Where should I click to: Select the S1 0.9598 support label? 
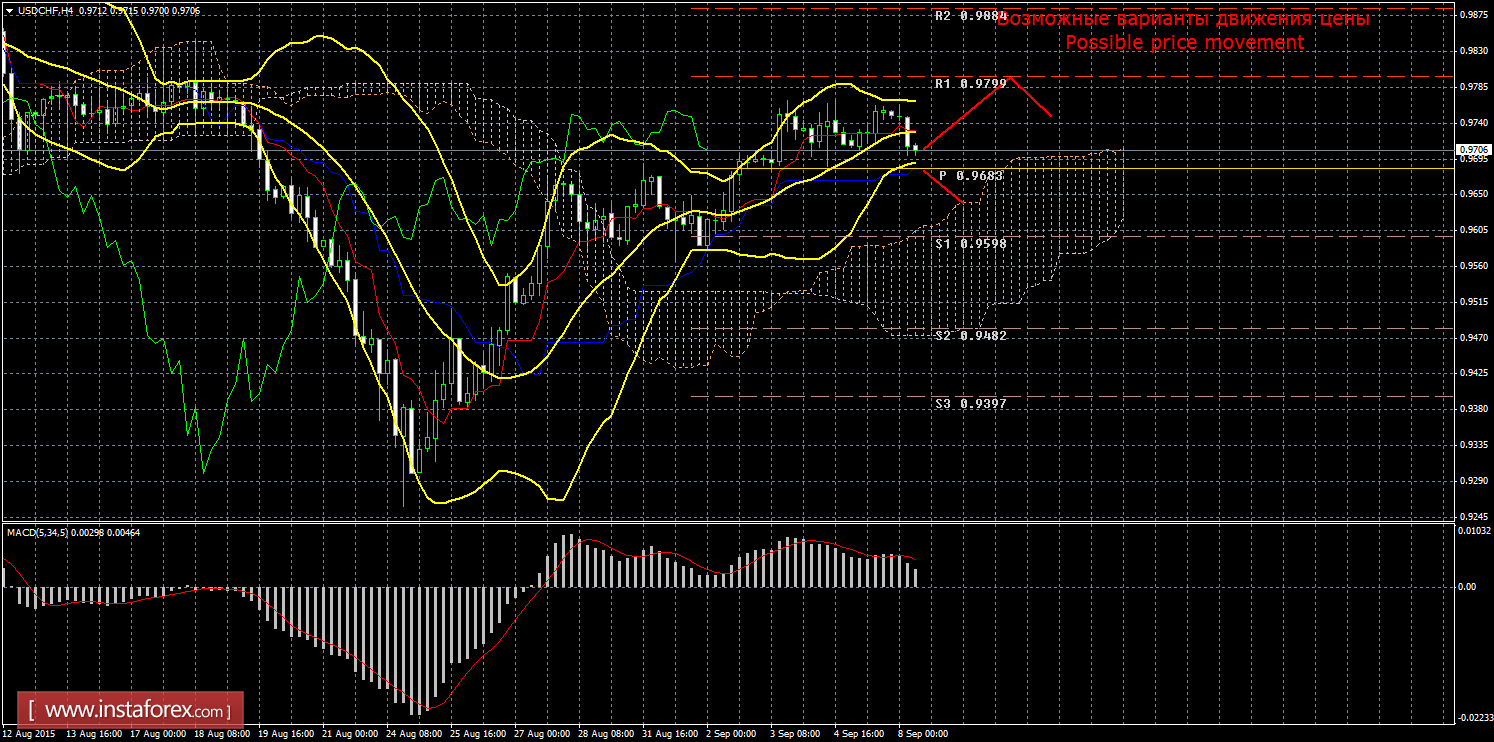coord(970,243)
